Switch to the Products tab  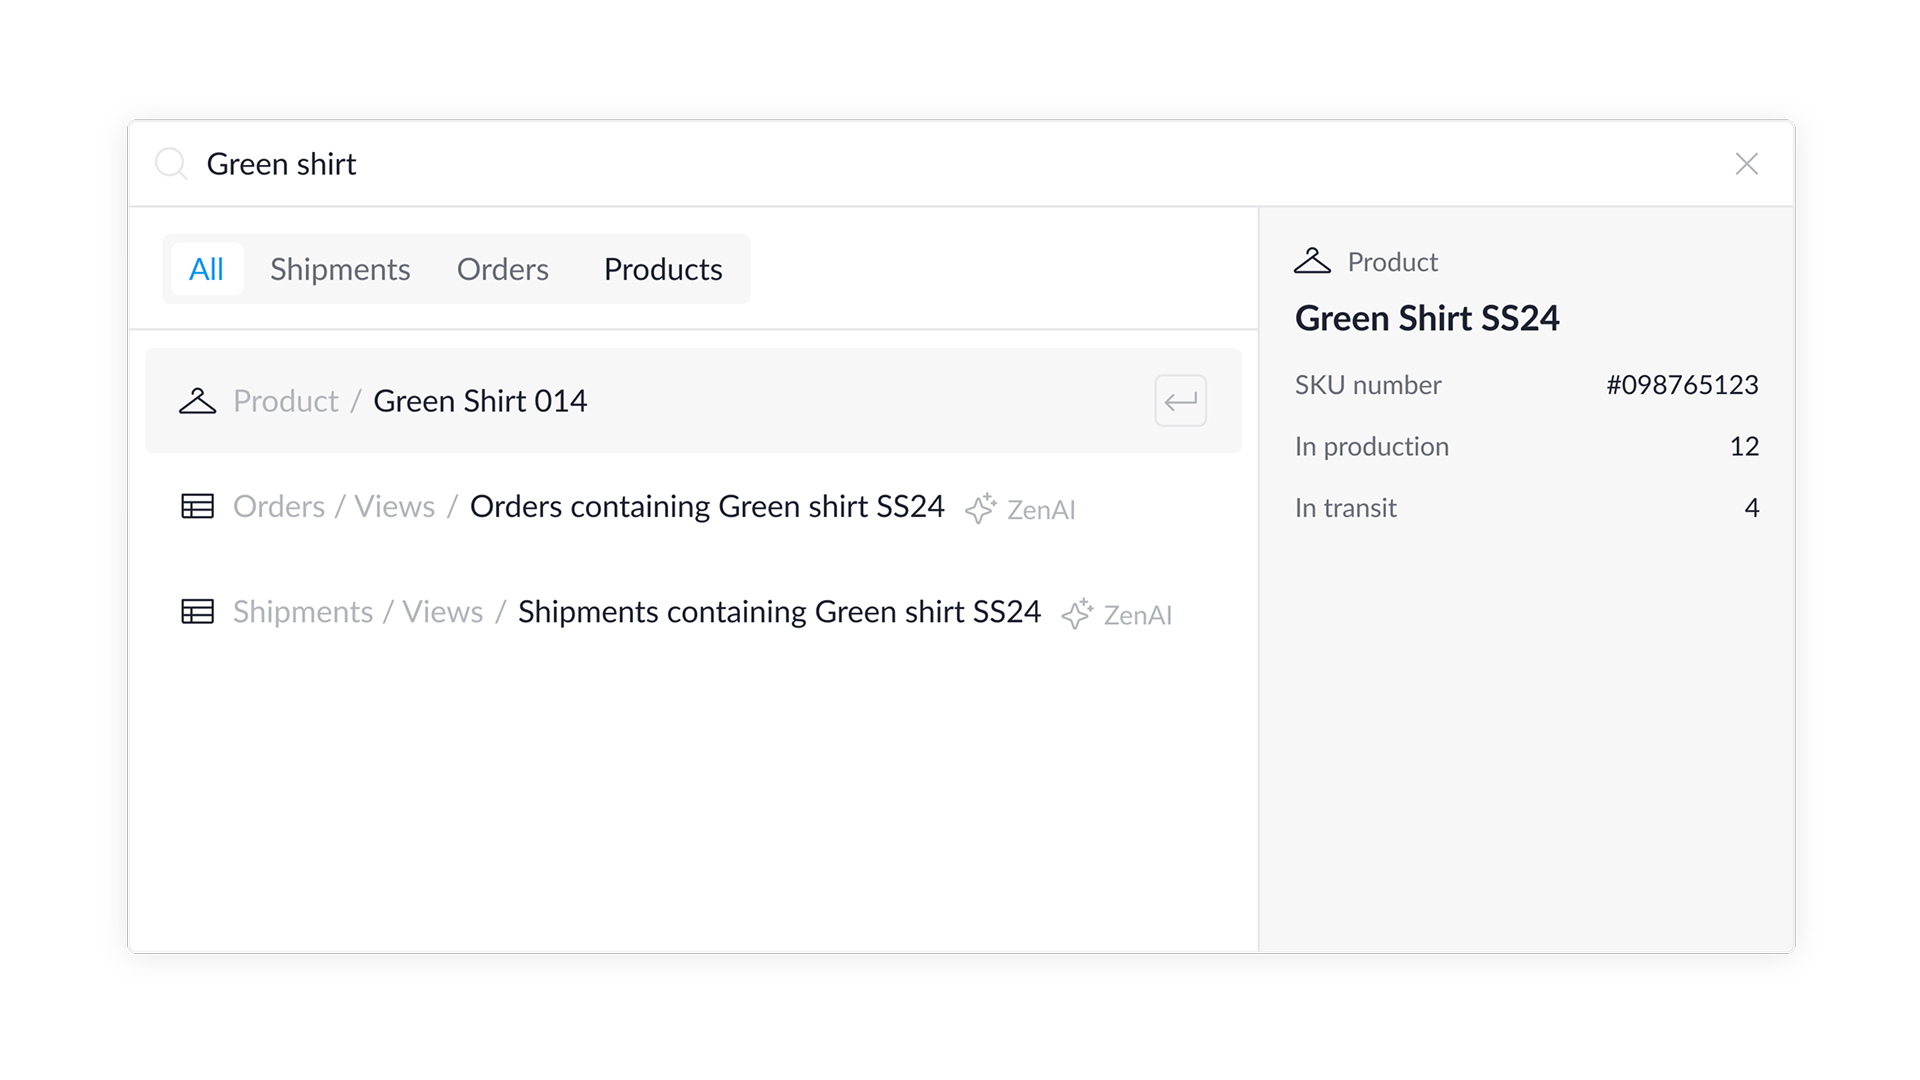click(663, 269)
